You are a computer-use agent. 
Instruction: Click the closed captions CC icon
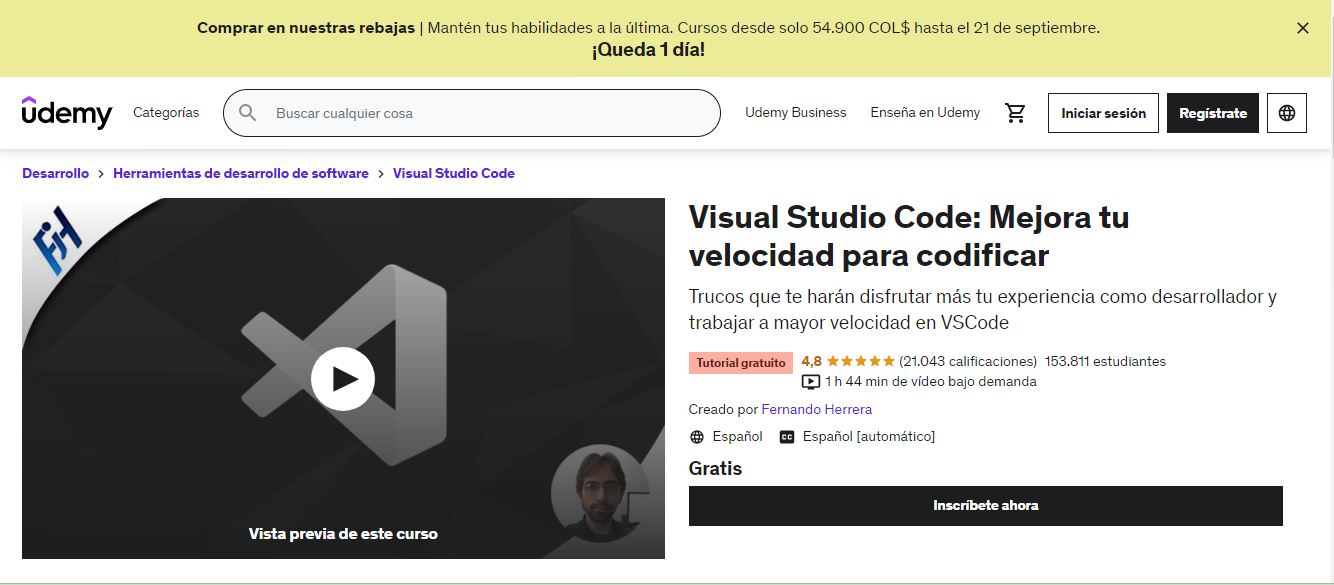tap(787, 437)
